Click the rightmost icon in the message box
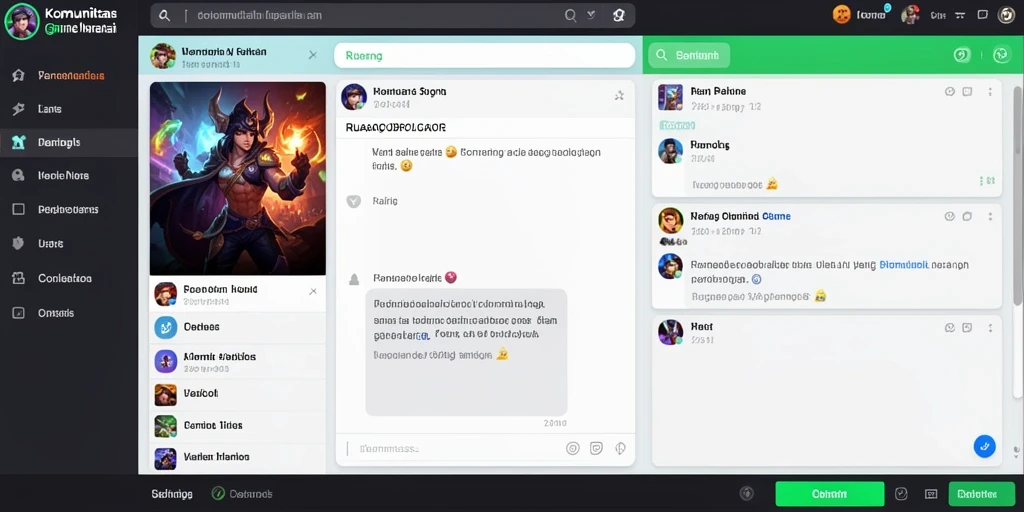Image resolution: width=1024 pixels, height=512 pixels. click(620, 449)
